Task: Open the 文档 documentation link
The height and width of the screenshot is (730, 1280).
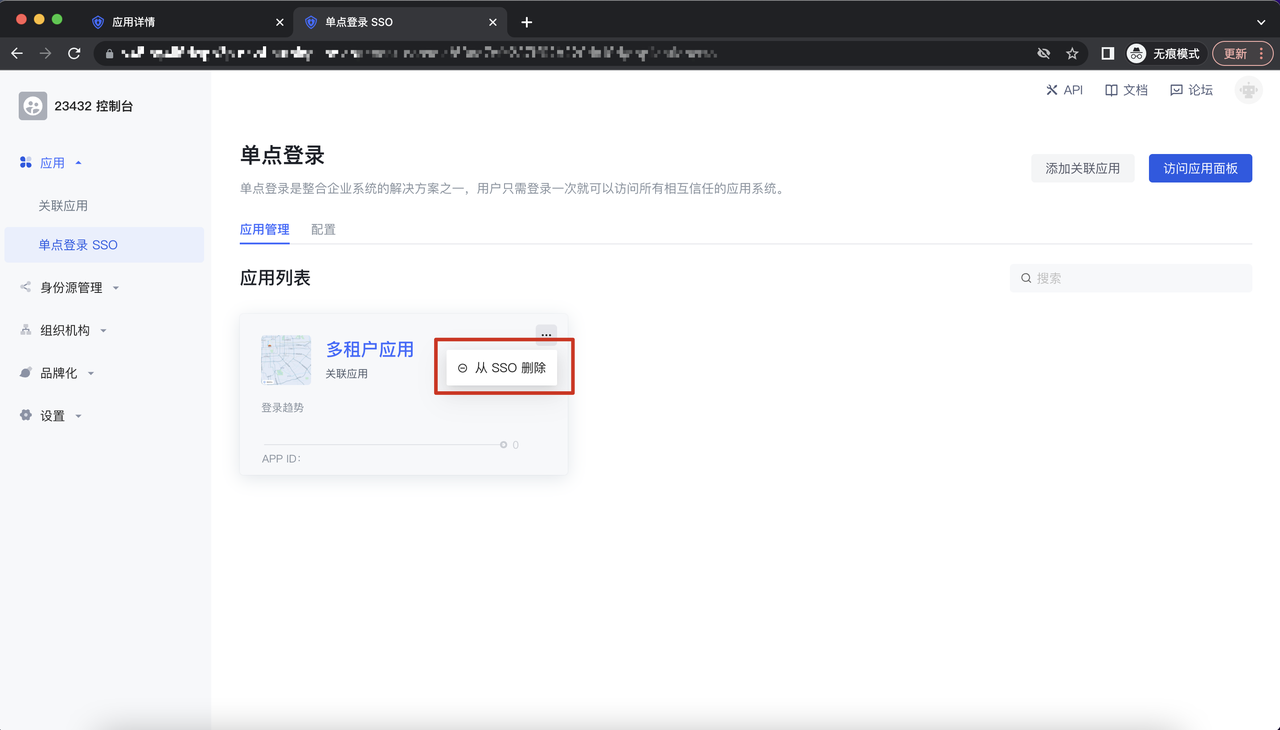Action: point(1126,90)
